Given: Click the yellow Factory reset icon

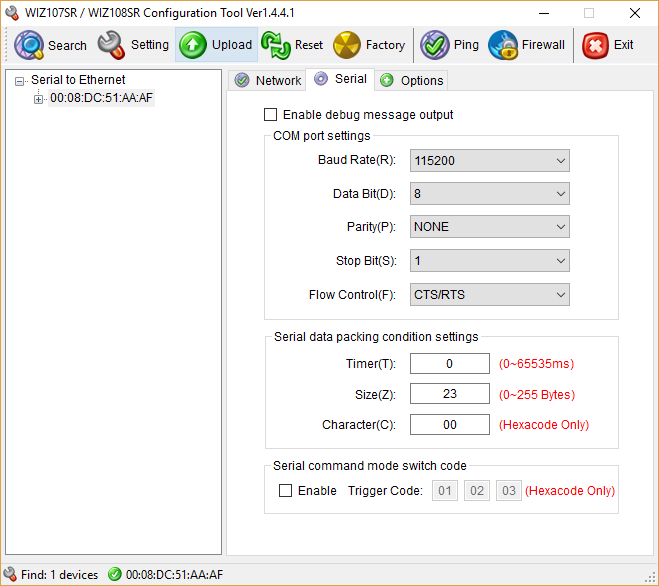Looking at the screenshot, I should (347, 45).
